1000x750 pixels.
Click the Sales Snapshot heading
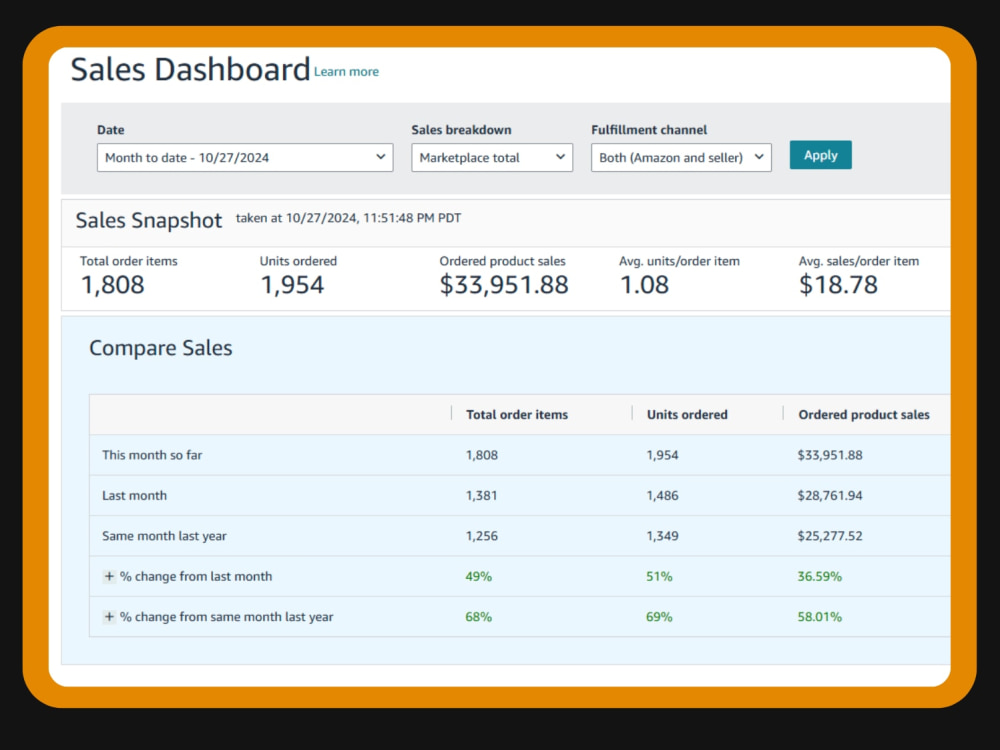[149, 221]
